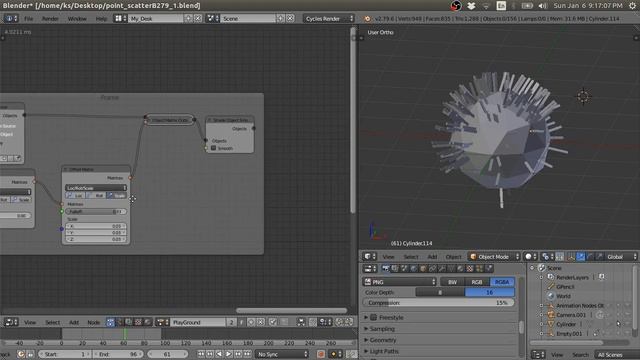Open the 3D viewport editor type selector

click(x=370, y=257)
